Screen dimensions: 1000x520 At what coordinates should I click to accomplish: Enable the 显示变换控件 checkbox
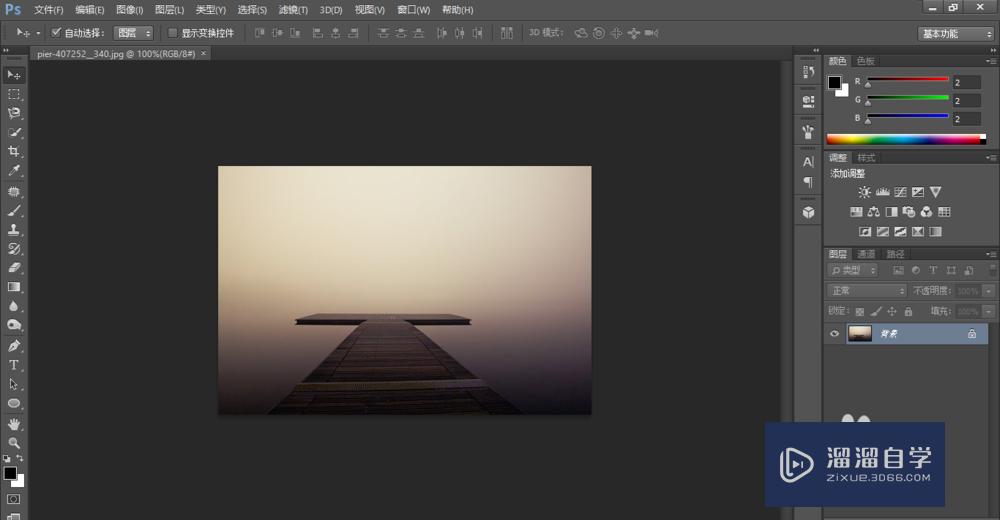click(x=172, y=33)
